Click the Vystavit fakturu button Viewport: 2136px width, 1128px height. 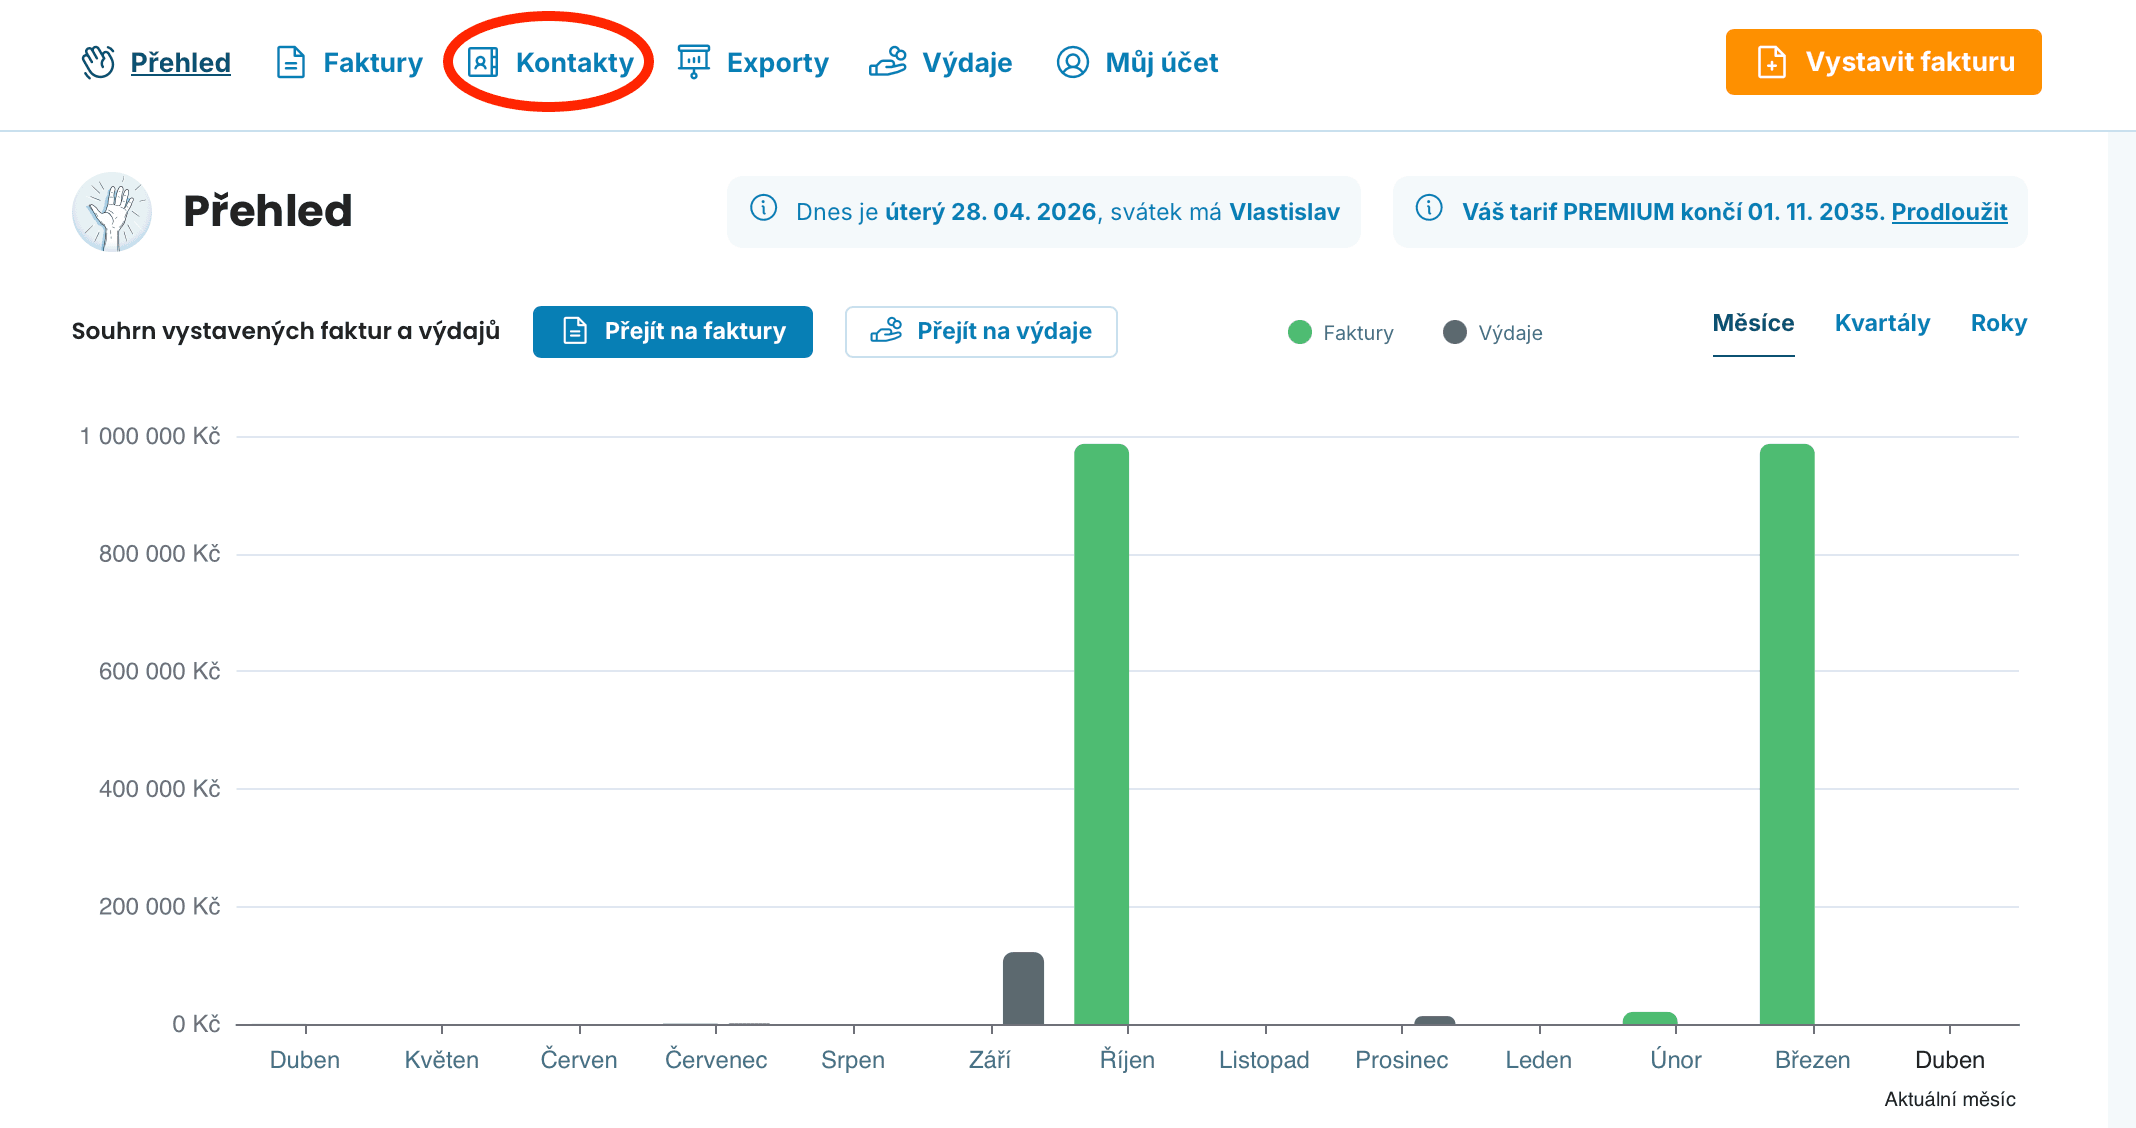point(1884,62)
